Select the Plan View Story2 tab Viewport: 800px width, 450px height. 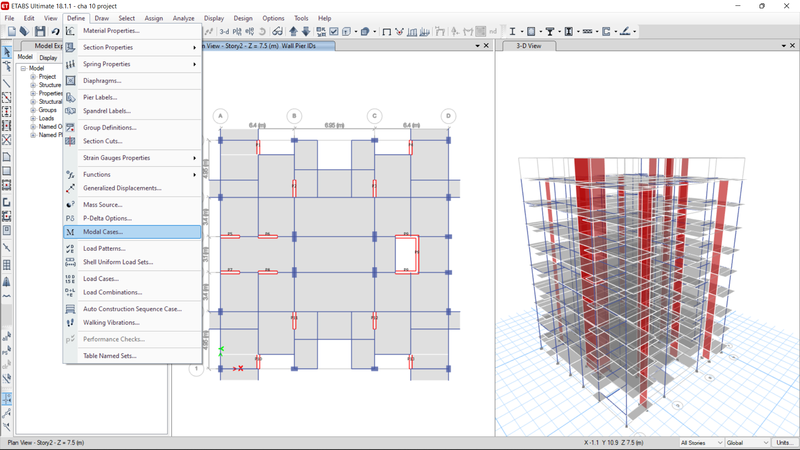269,46
